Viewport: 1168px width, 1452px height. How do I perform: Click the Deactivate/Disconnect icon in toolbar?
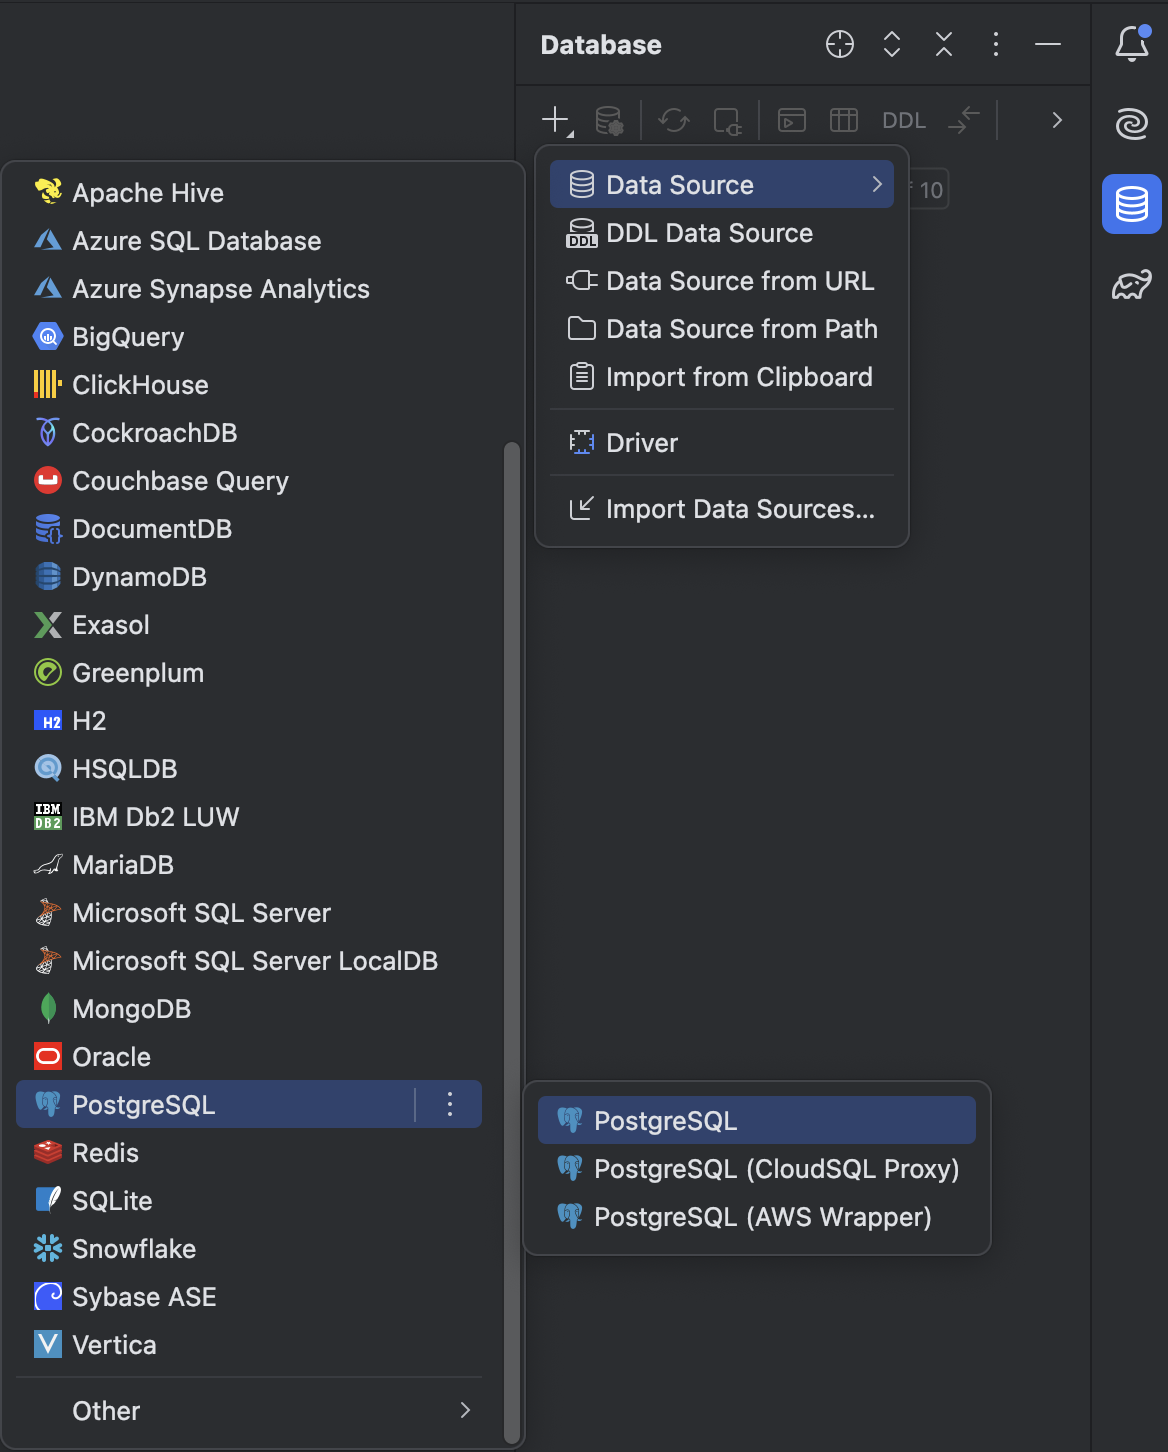(727, 121)
